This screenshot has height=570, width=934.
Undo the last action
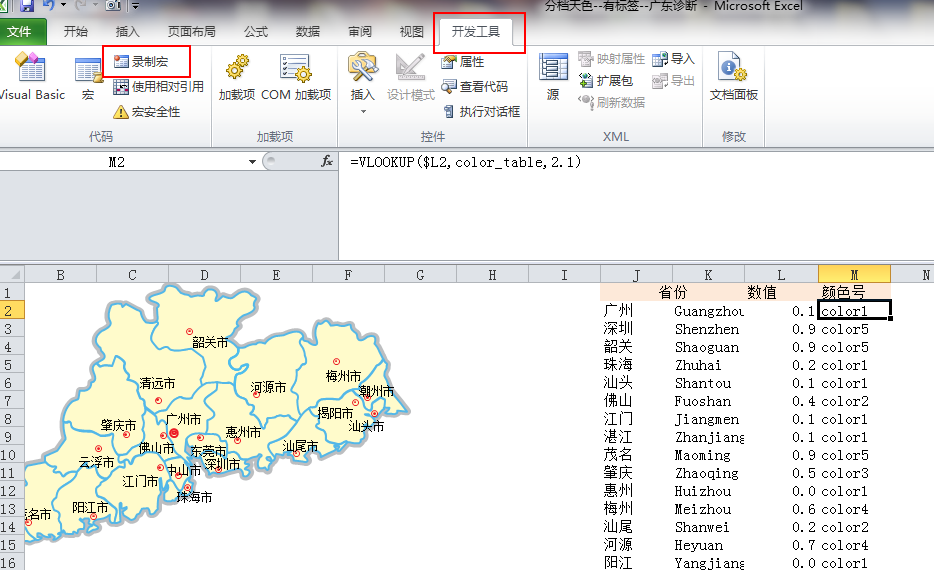point(49,6)
